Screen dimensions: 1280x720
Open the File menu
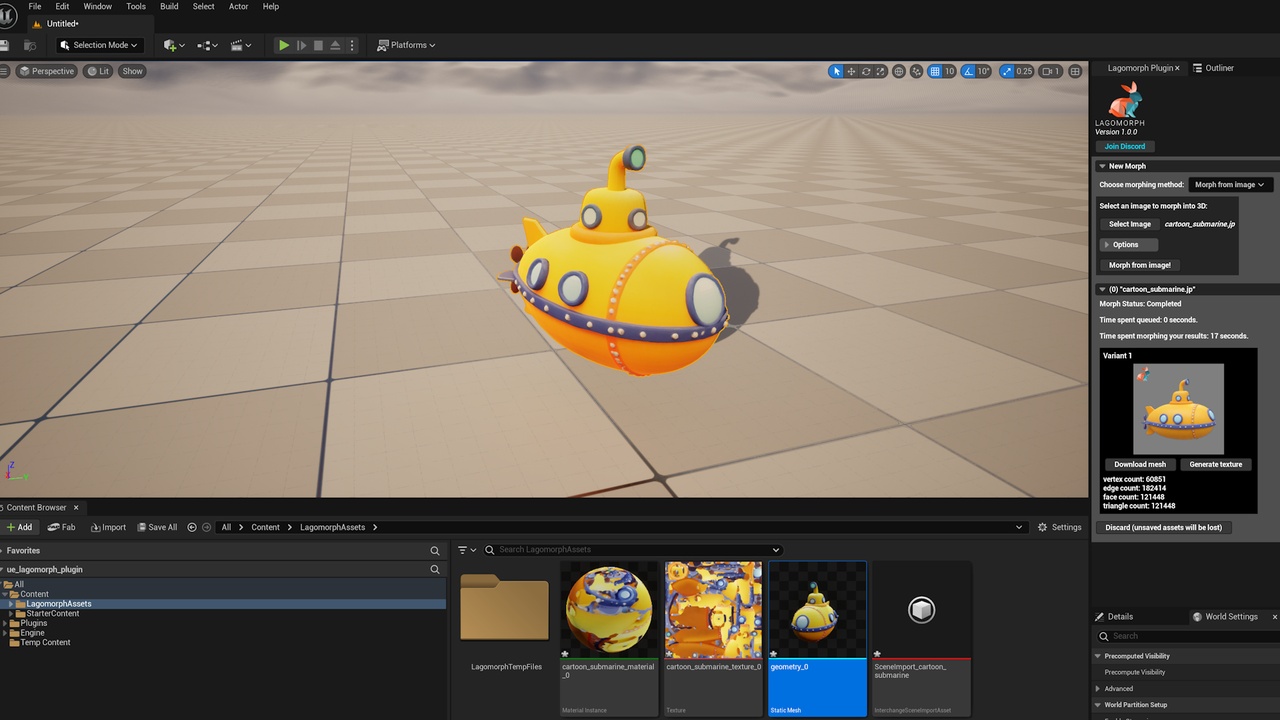pos(35,6)
